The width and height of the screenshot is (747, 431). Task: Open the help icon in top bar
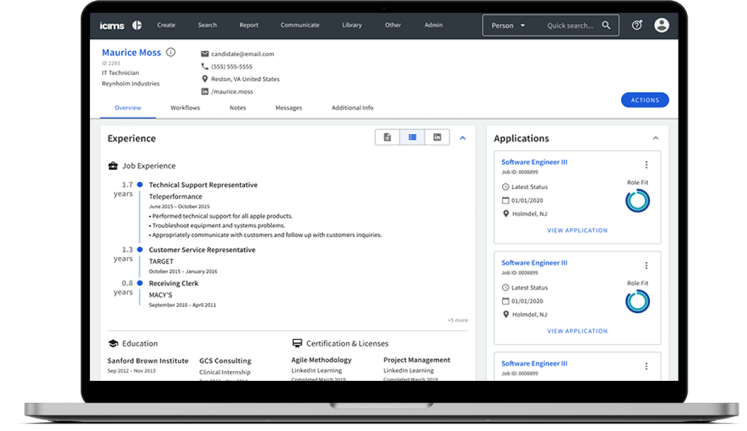638,24
